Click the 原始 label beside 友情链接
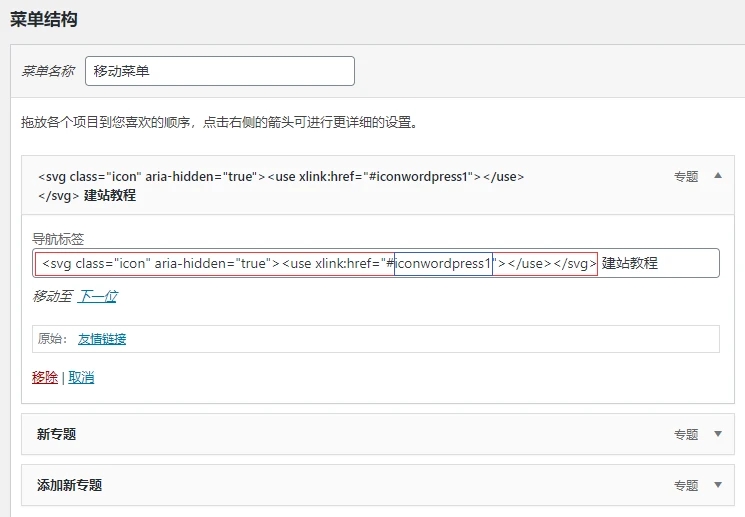The height and width of the screenshot is (517, 745). [52, 339]
